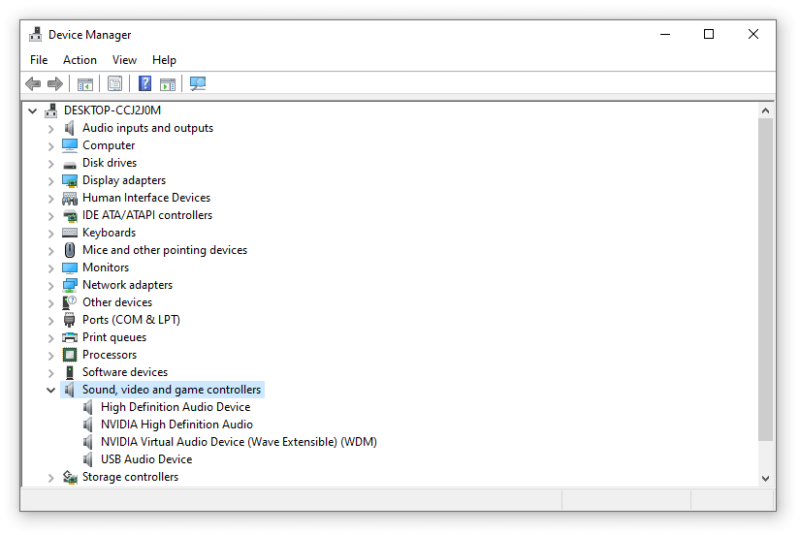Select the Print queues label
800x535 pixels.
coord(114,337)
